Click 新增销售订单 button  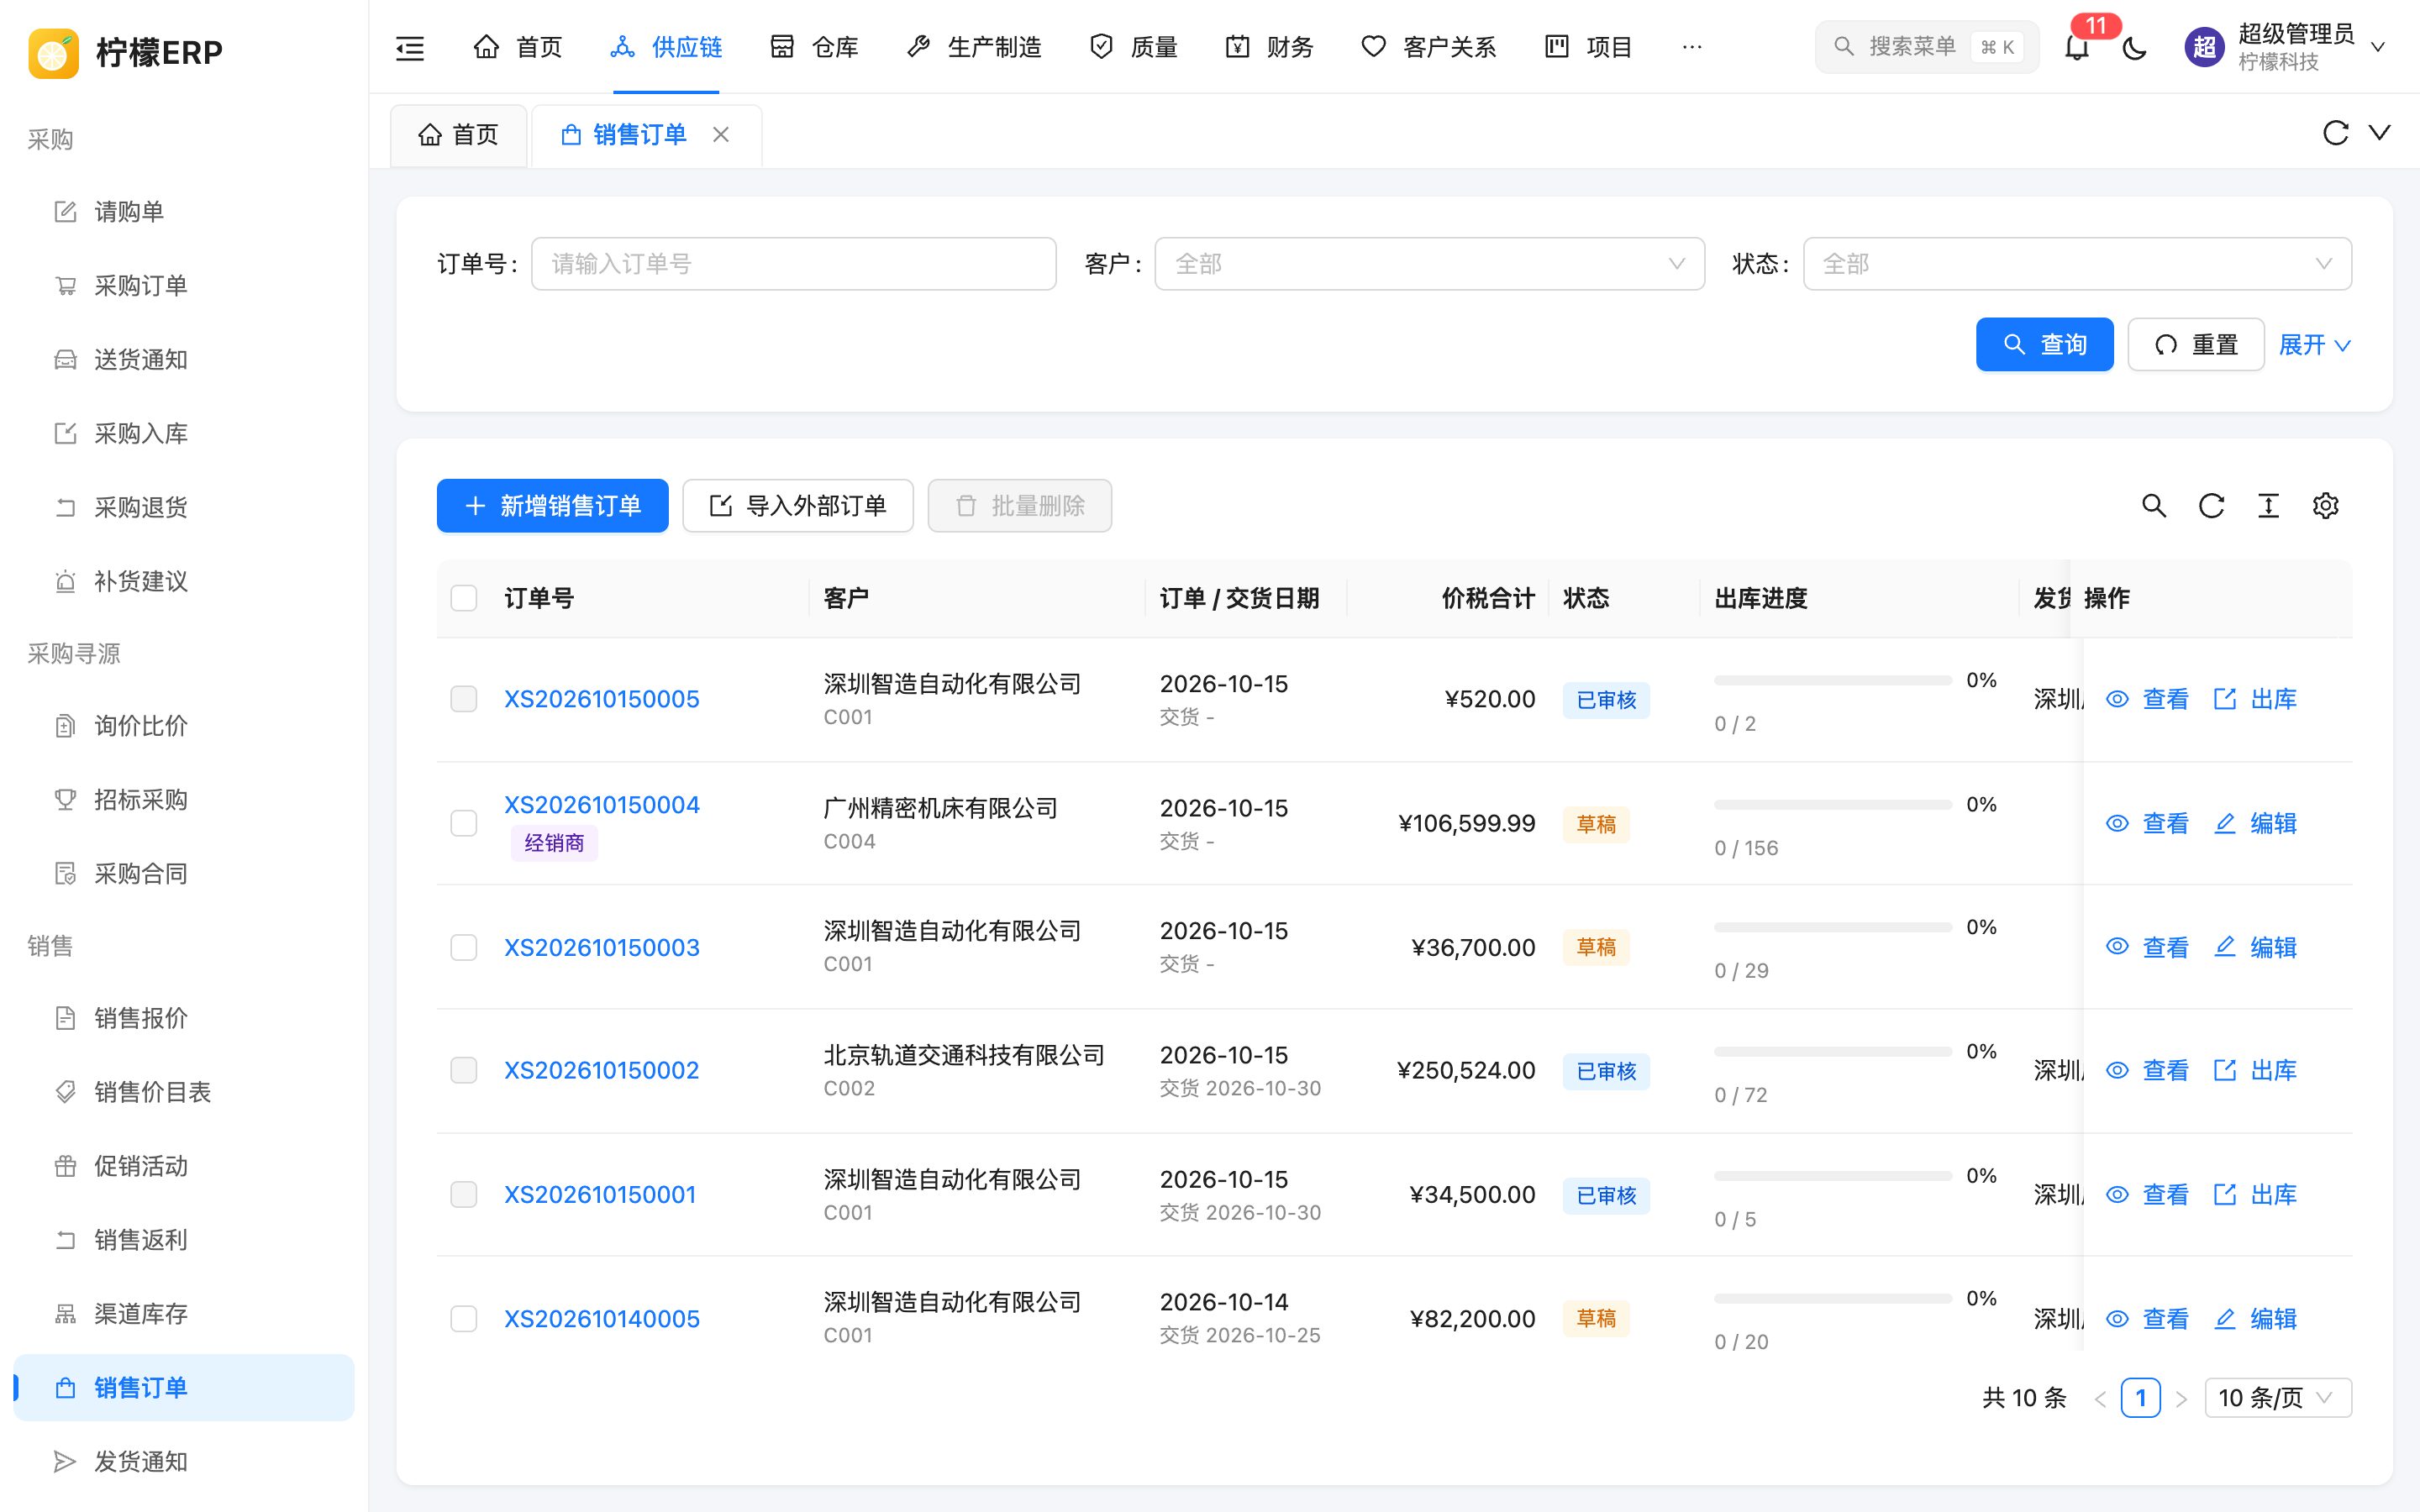pyautogui.click(x=553, y=506)
